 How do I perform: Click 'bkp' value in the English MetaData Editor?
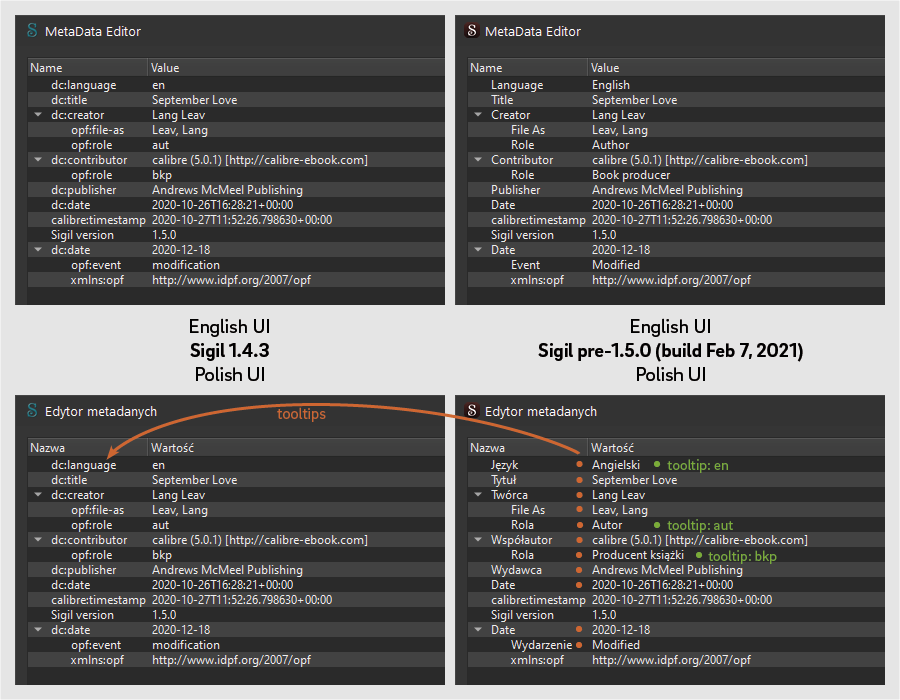tap(162, 175)
